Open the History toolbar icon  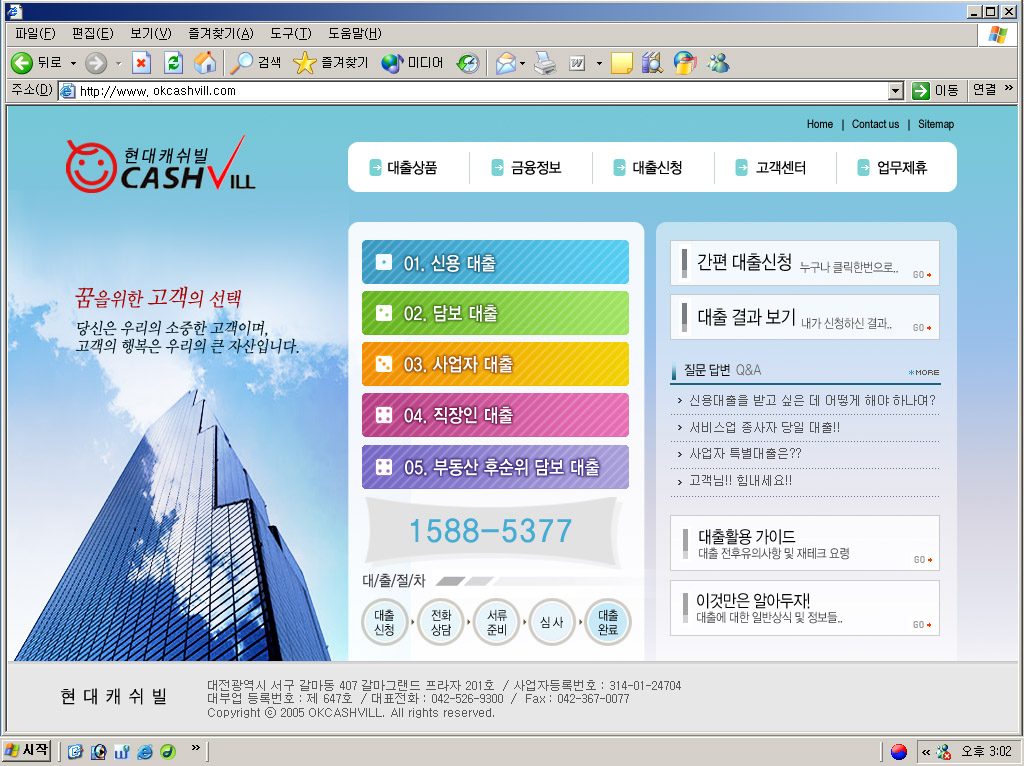468,63
